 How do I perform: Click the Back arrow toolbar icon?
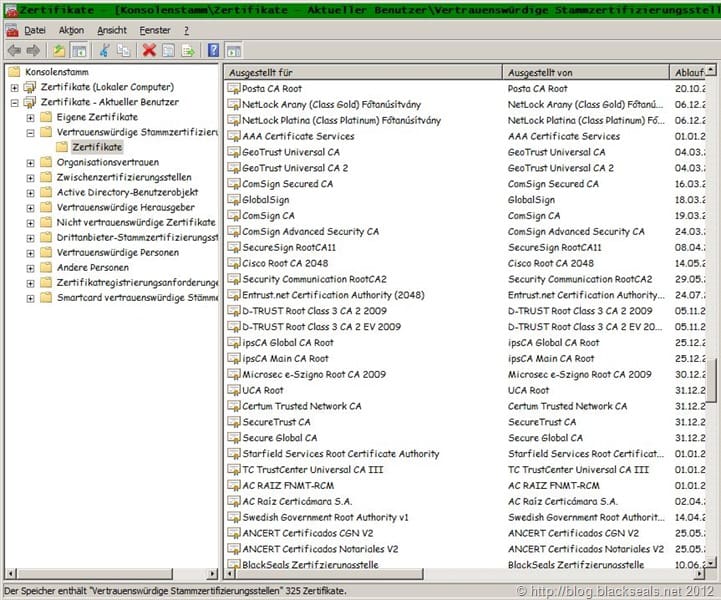[x=14, y=51]
